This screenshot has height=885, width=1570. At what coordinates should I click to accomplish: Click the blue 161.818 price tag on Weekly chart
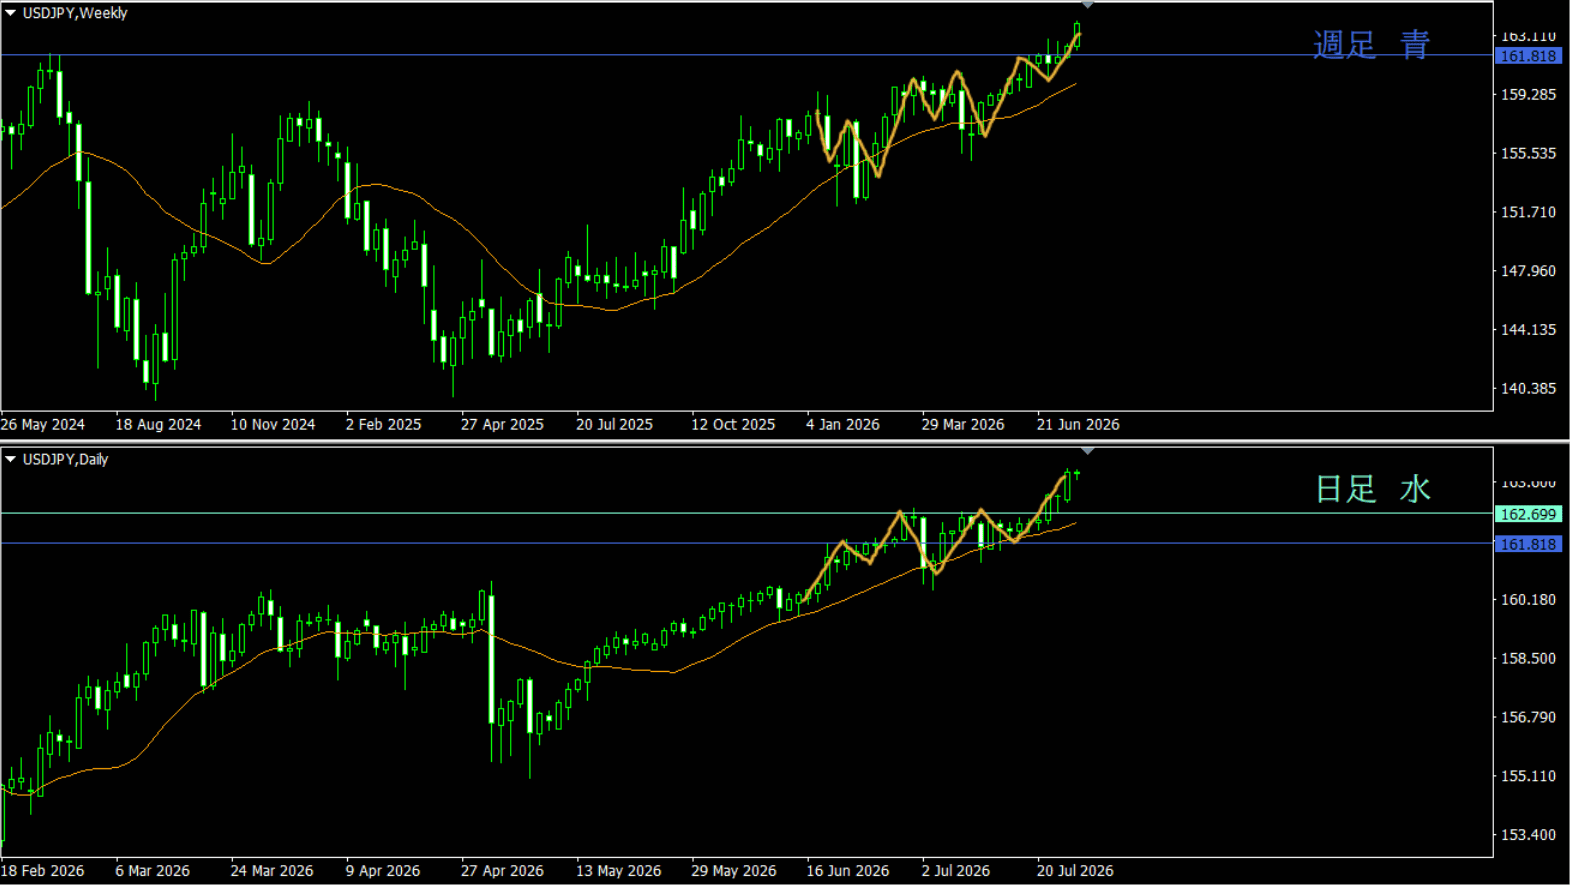pyautogui.click(x=1528, y=56)
